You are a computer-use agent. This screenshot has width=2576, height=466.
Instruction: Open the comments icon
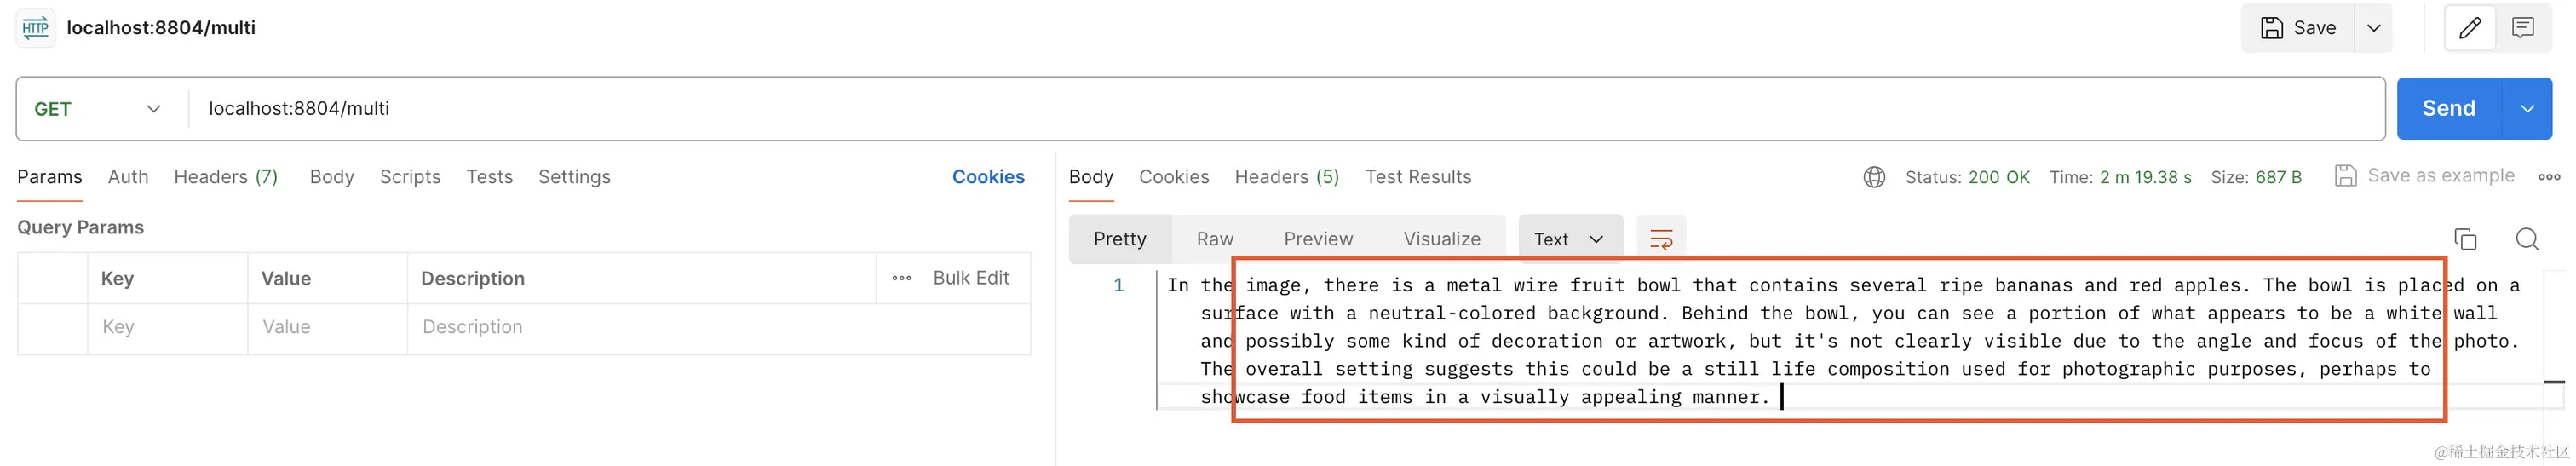point(2522,28)
